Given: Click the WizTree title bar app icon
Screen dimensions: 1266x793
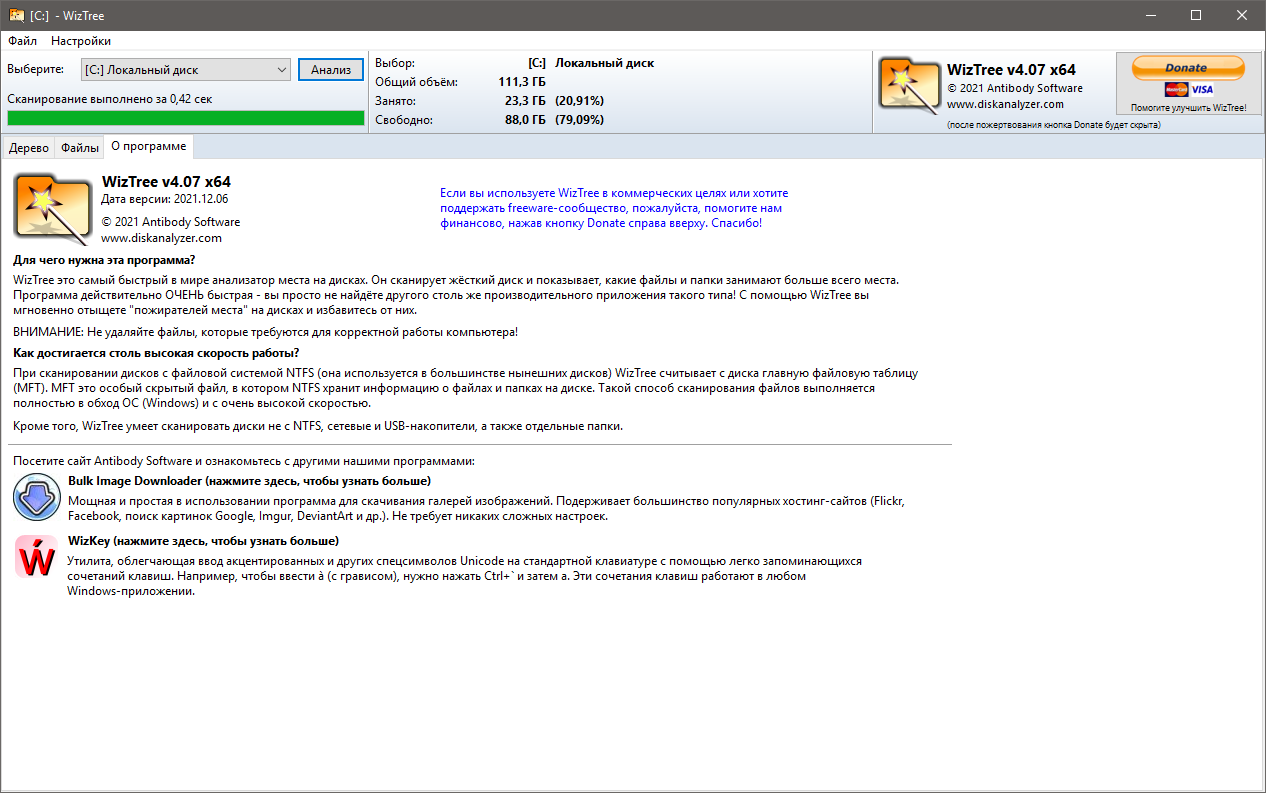Looking at the screenshot, I should click(16, 16).
